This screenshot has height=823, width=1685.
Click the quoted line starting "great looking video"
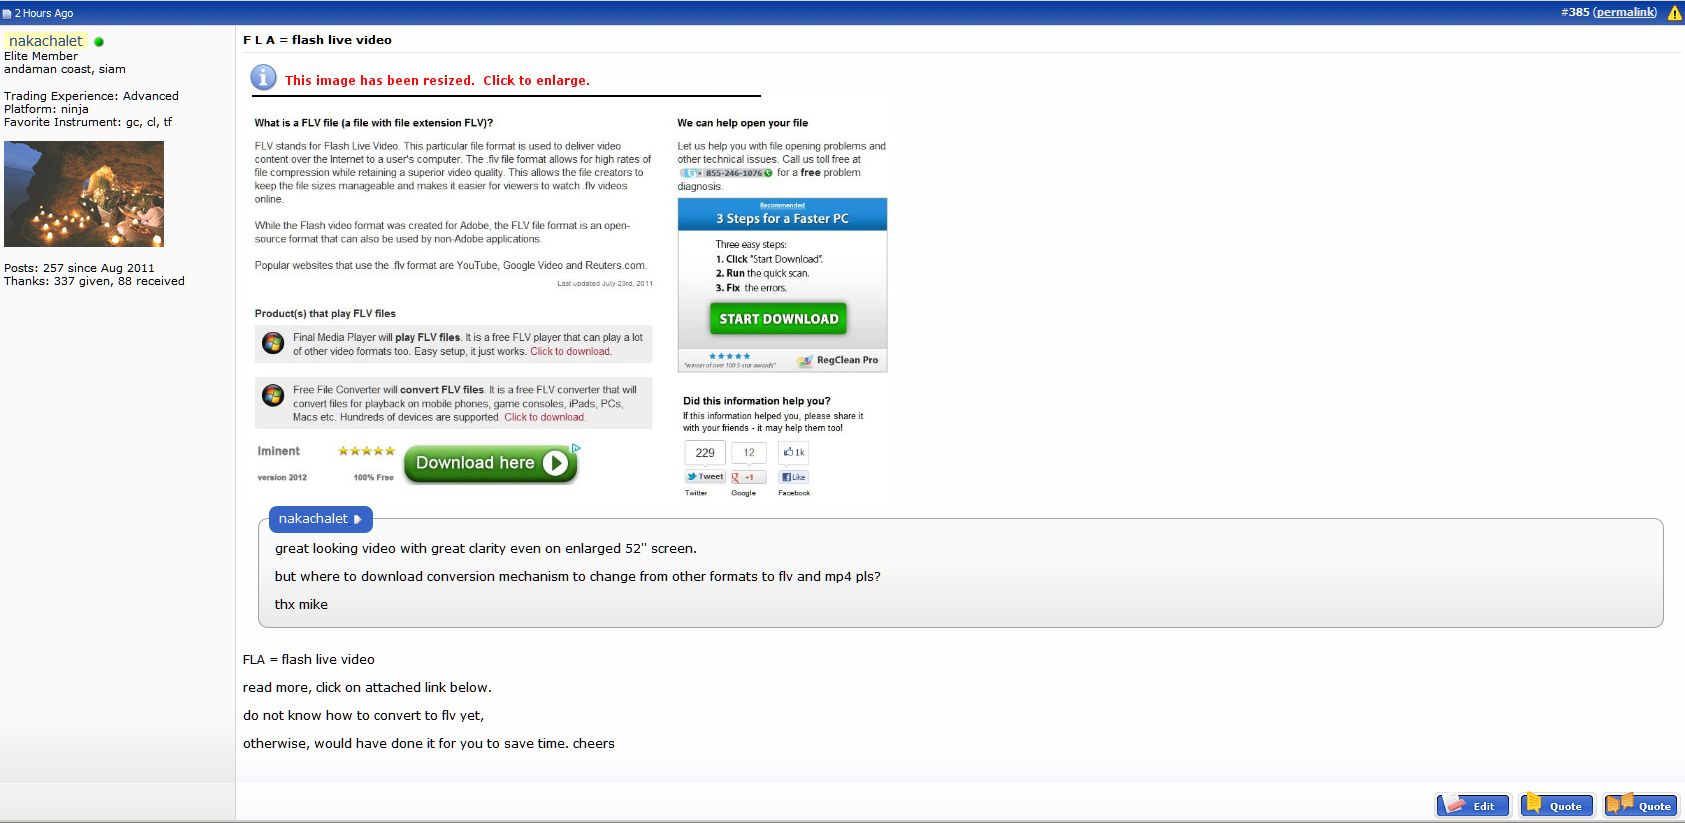click(x=486, y=549)
